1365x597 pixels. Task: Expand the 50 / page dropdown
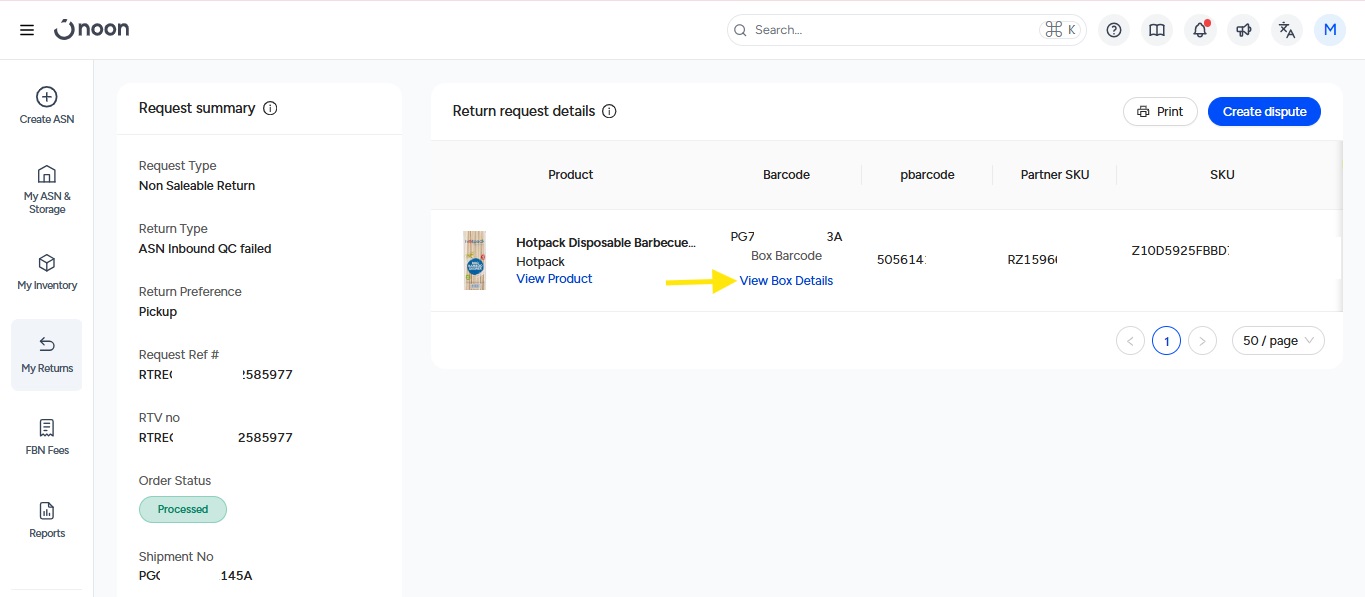point(1278,341)
